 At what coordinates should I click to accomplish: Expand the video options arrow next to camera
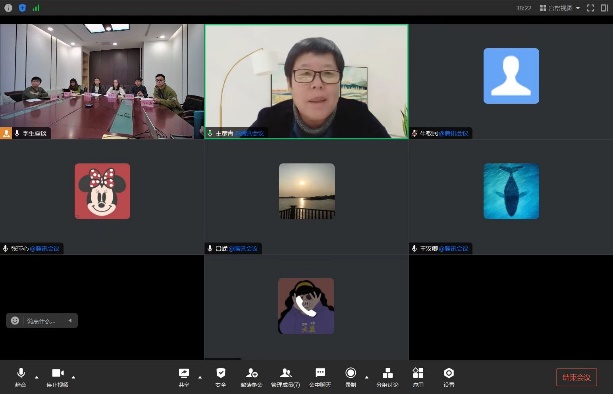pyautogui.click(x=73, y=377)
